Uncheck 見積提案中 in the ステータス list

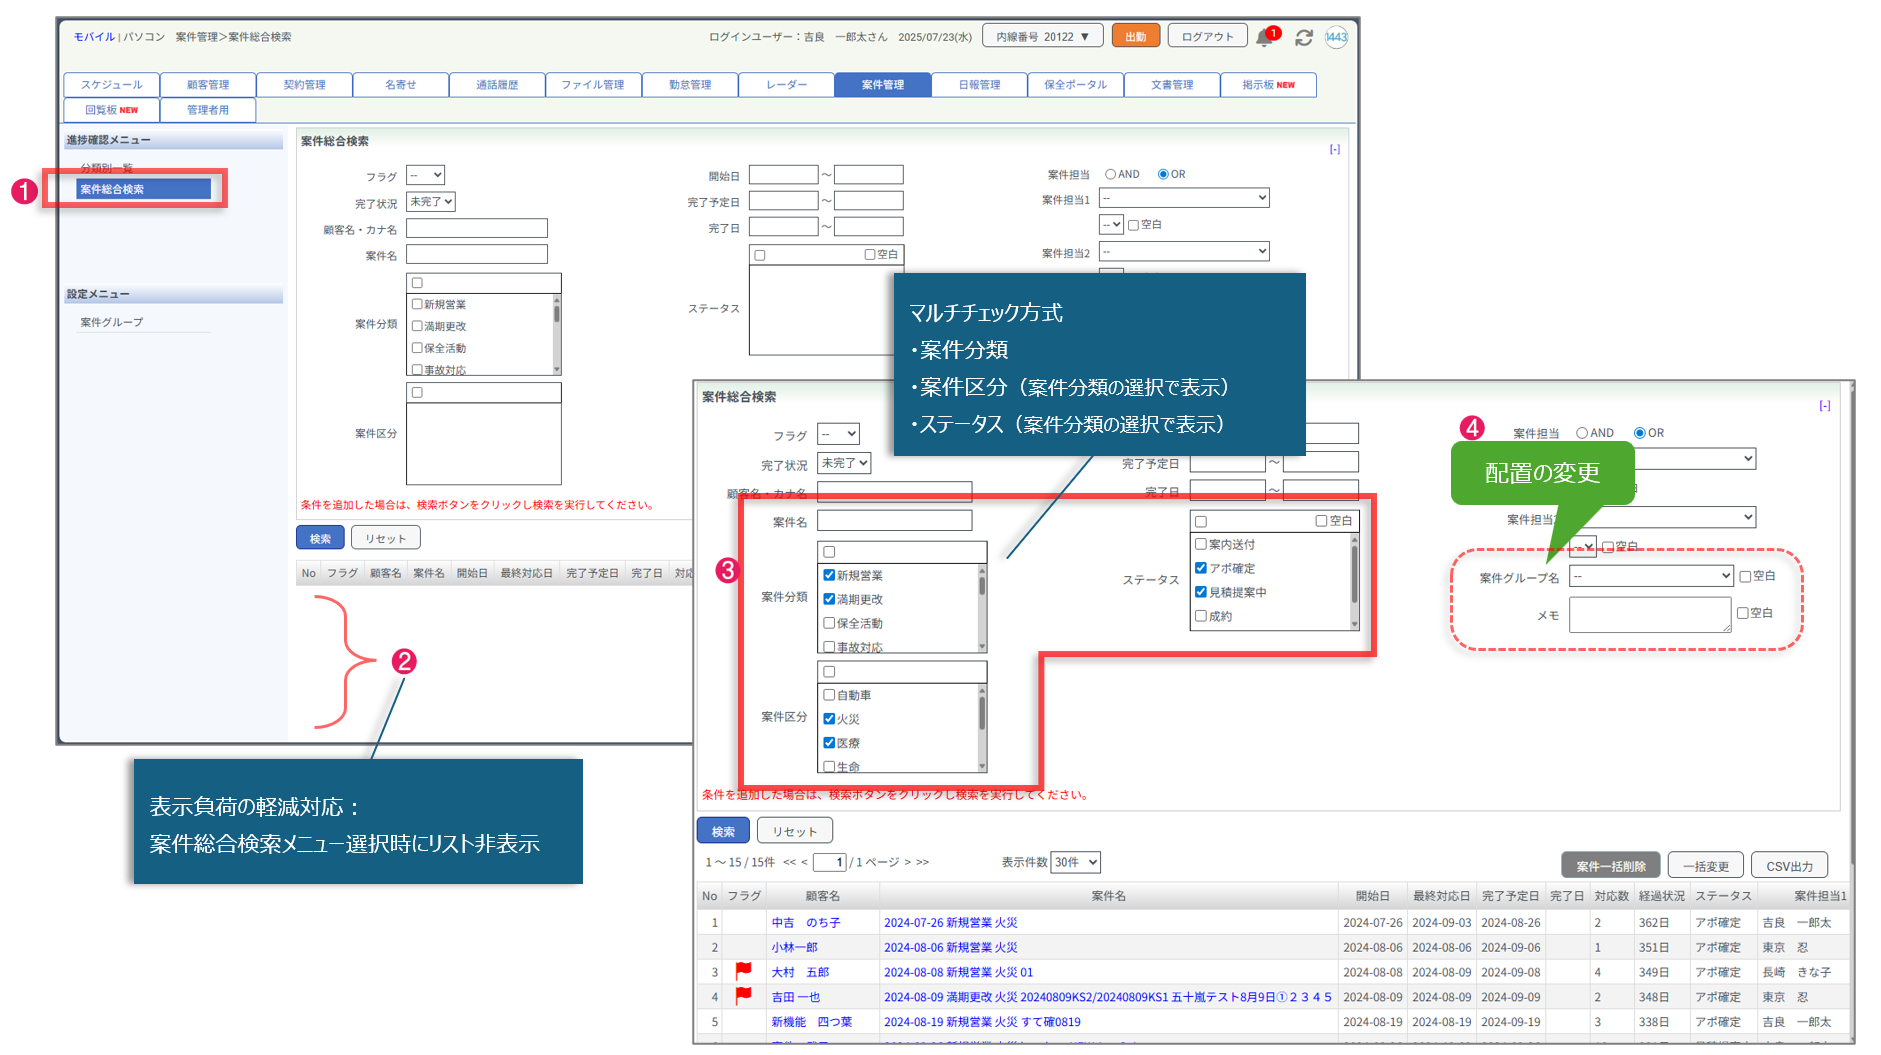(1201, 592)
